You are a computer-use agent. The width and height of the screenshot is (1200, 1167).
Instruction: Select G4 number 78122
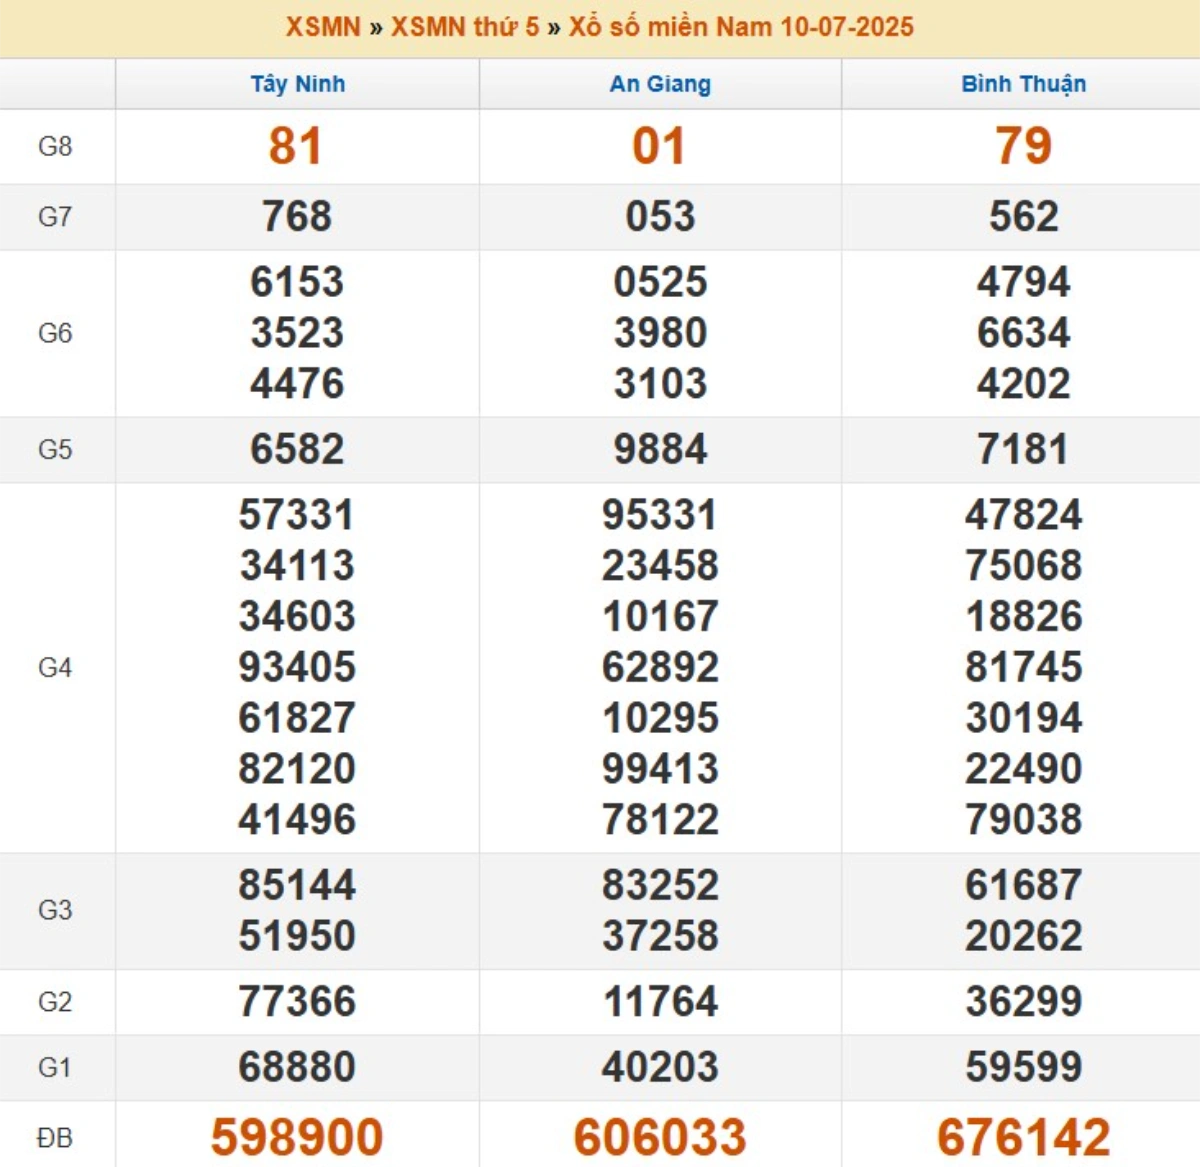click(x=660, y=820)
